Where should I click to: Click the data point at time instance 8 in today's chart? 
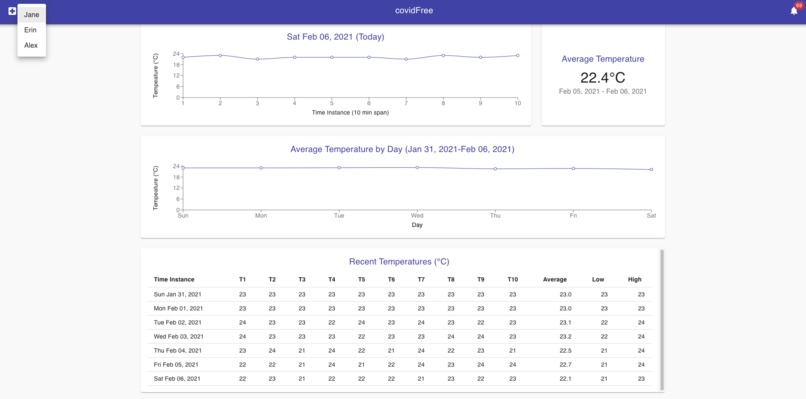pyautogui.click(x=443, y=55)
